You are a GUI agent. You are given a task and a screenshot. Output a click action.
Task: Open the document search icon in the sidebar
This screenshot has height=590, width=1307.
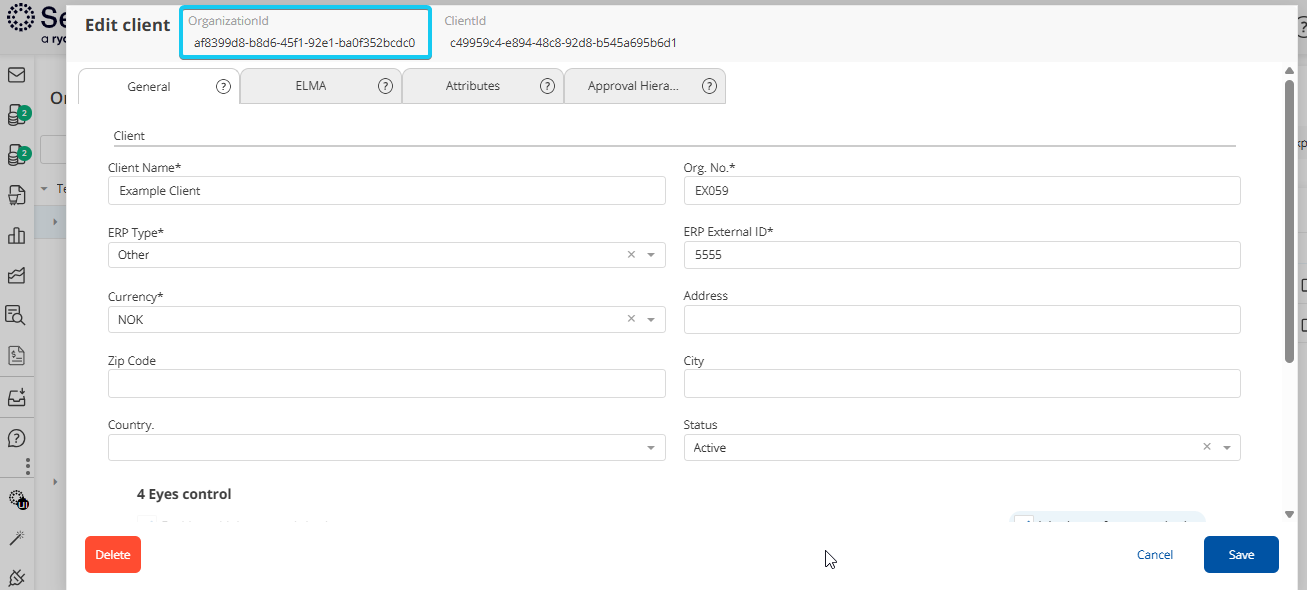(x=17, y=315)
